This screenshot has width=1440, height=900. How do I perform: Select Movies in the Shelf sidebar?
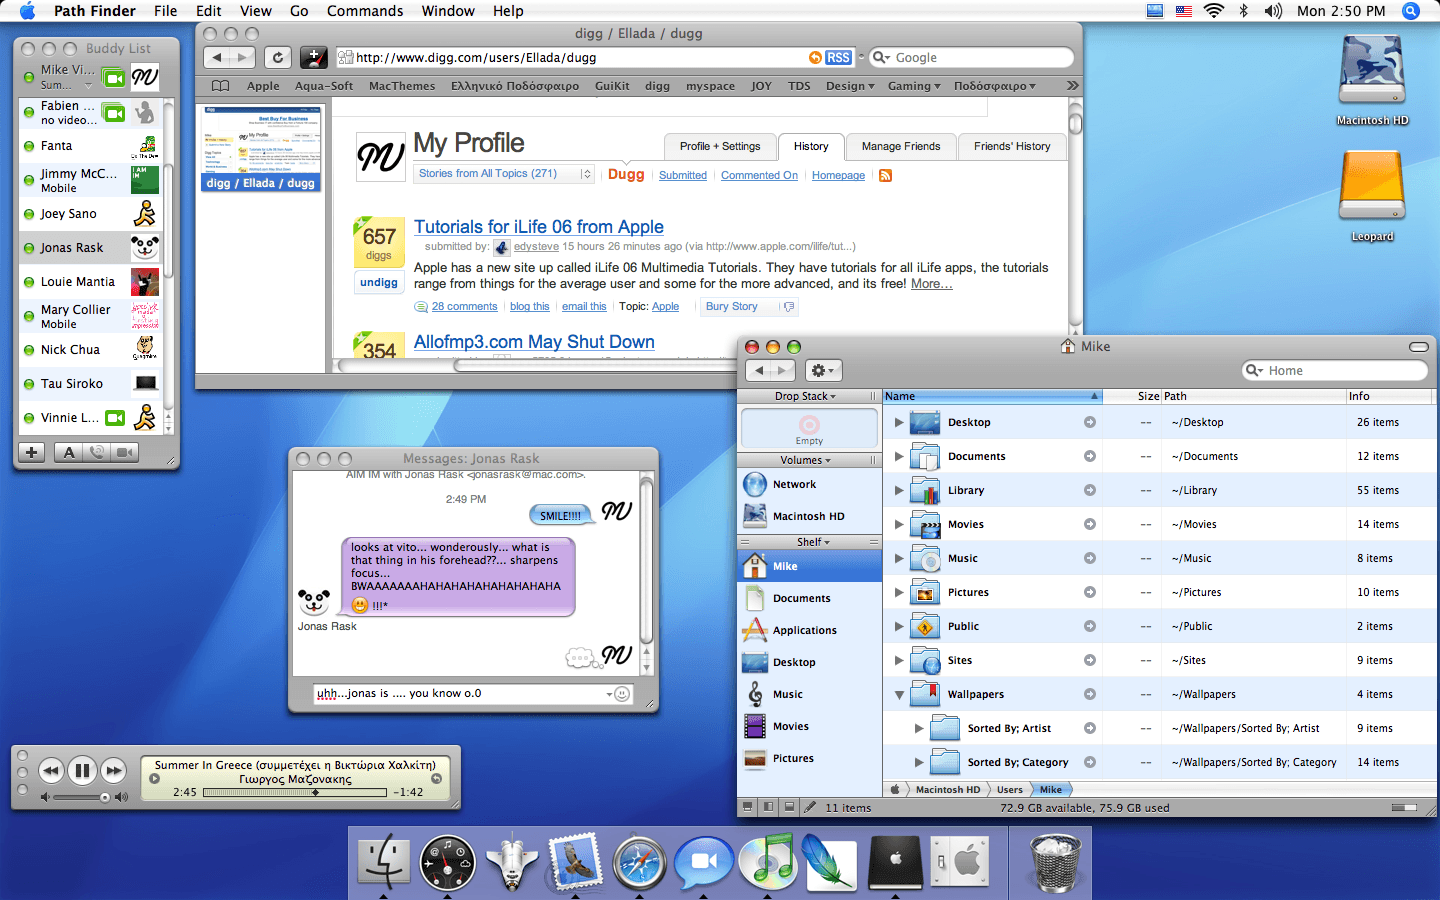pyautogui.click(x=810, y=726)
